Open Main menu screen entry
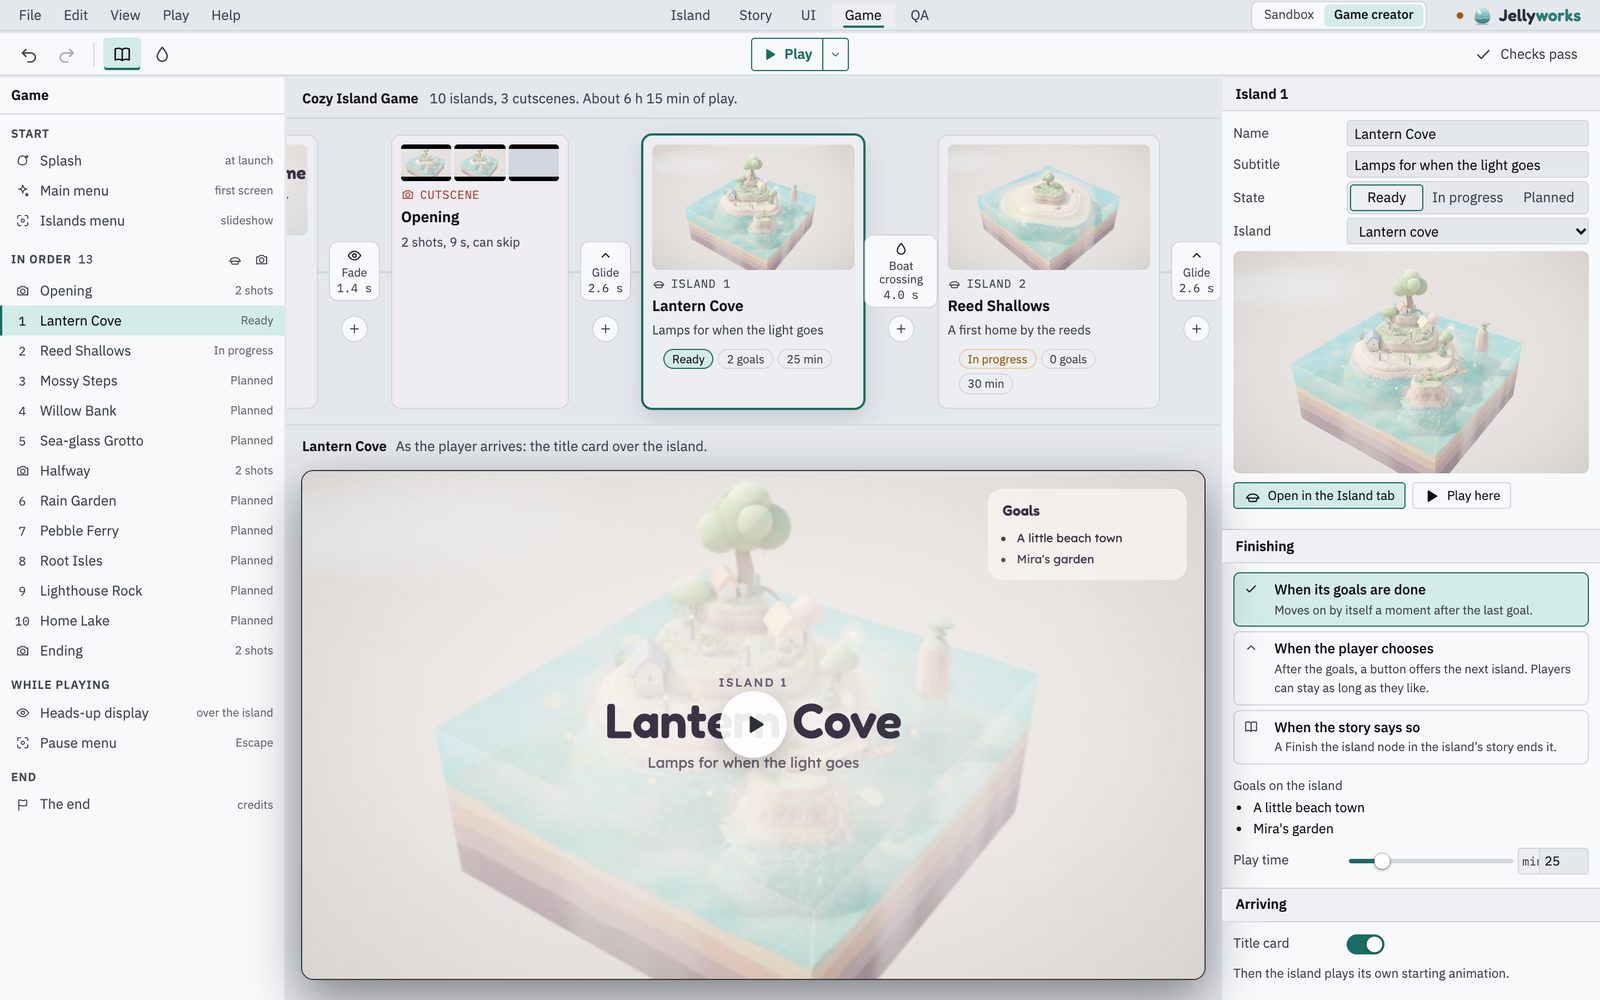 (142, 191)
